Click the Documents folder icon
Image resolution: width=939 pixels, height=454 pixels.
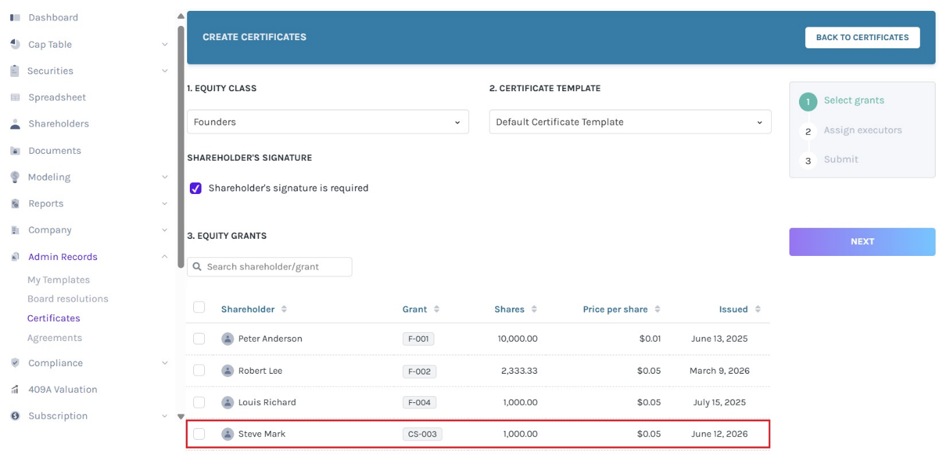tap(16, 150)
